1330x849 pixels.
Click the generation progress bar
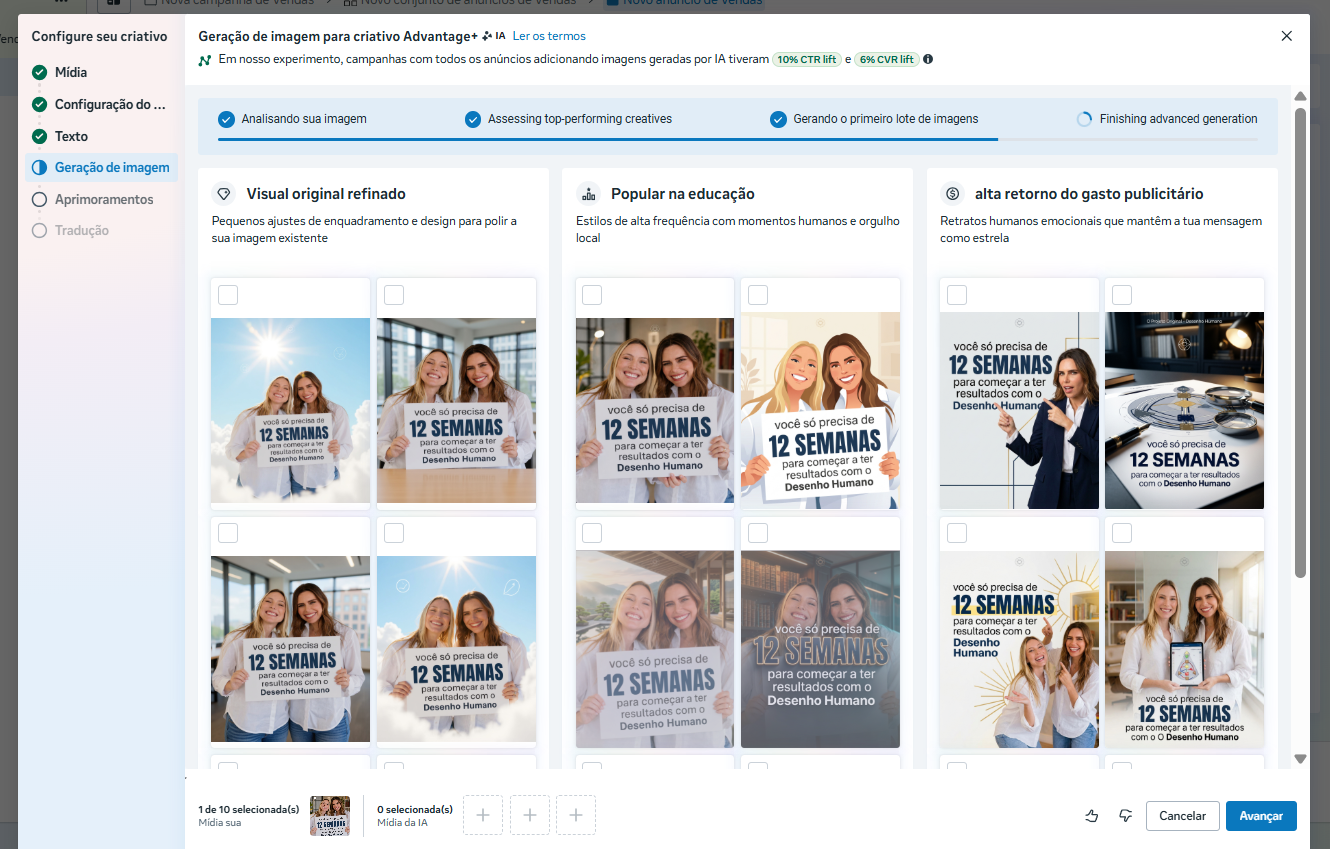738,140
